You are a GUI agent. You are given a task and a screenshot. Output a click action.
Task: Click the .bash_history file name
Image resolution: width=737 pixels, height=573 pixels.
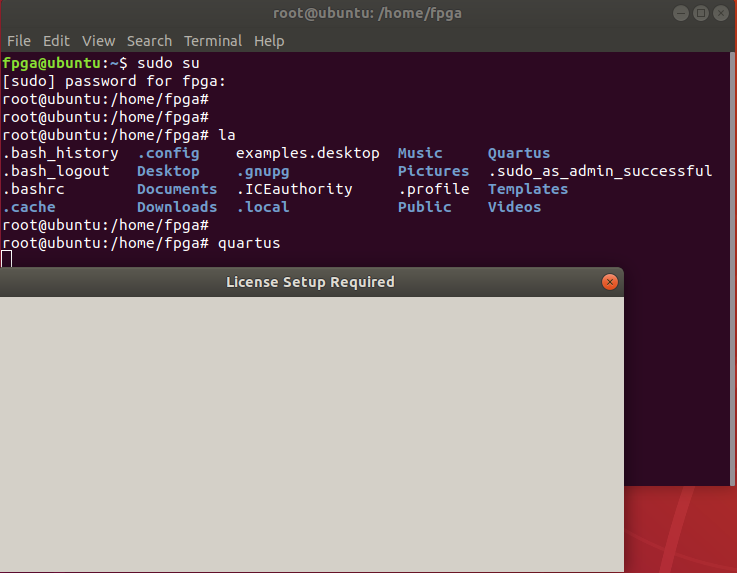(60, 154)
